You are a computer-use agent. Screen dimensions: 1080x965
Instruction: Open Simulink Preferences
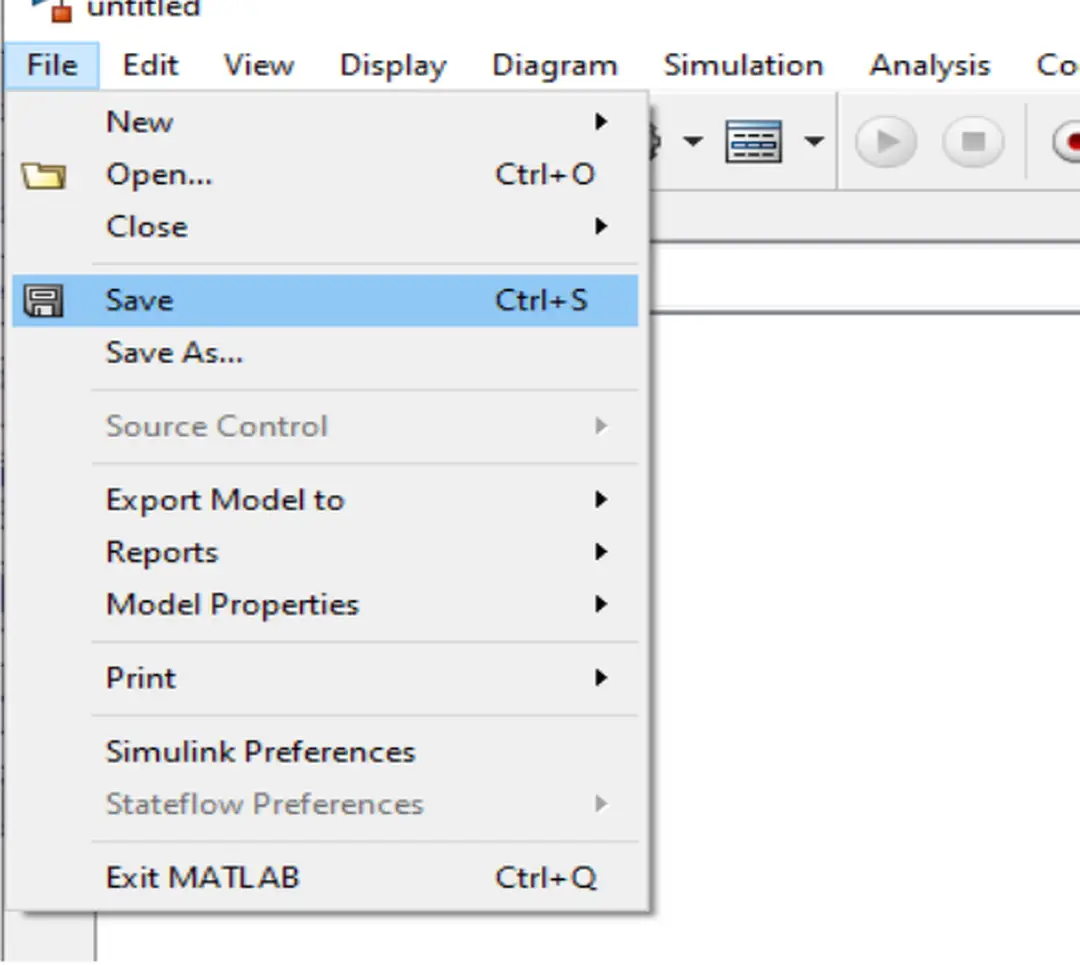(x=259, y=751)
